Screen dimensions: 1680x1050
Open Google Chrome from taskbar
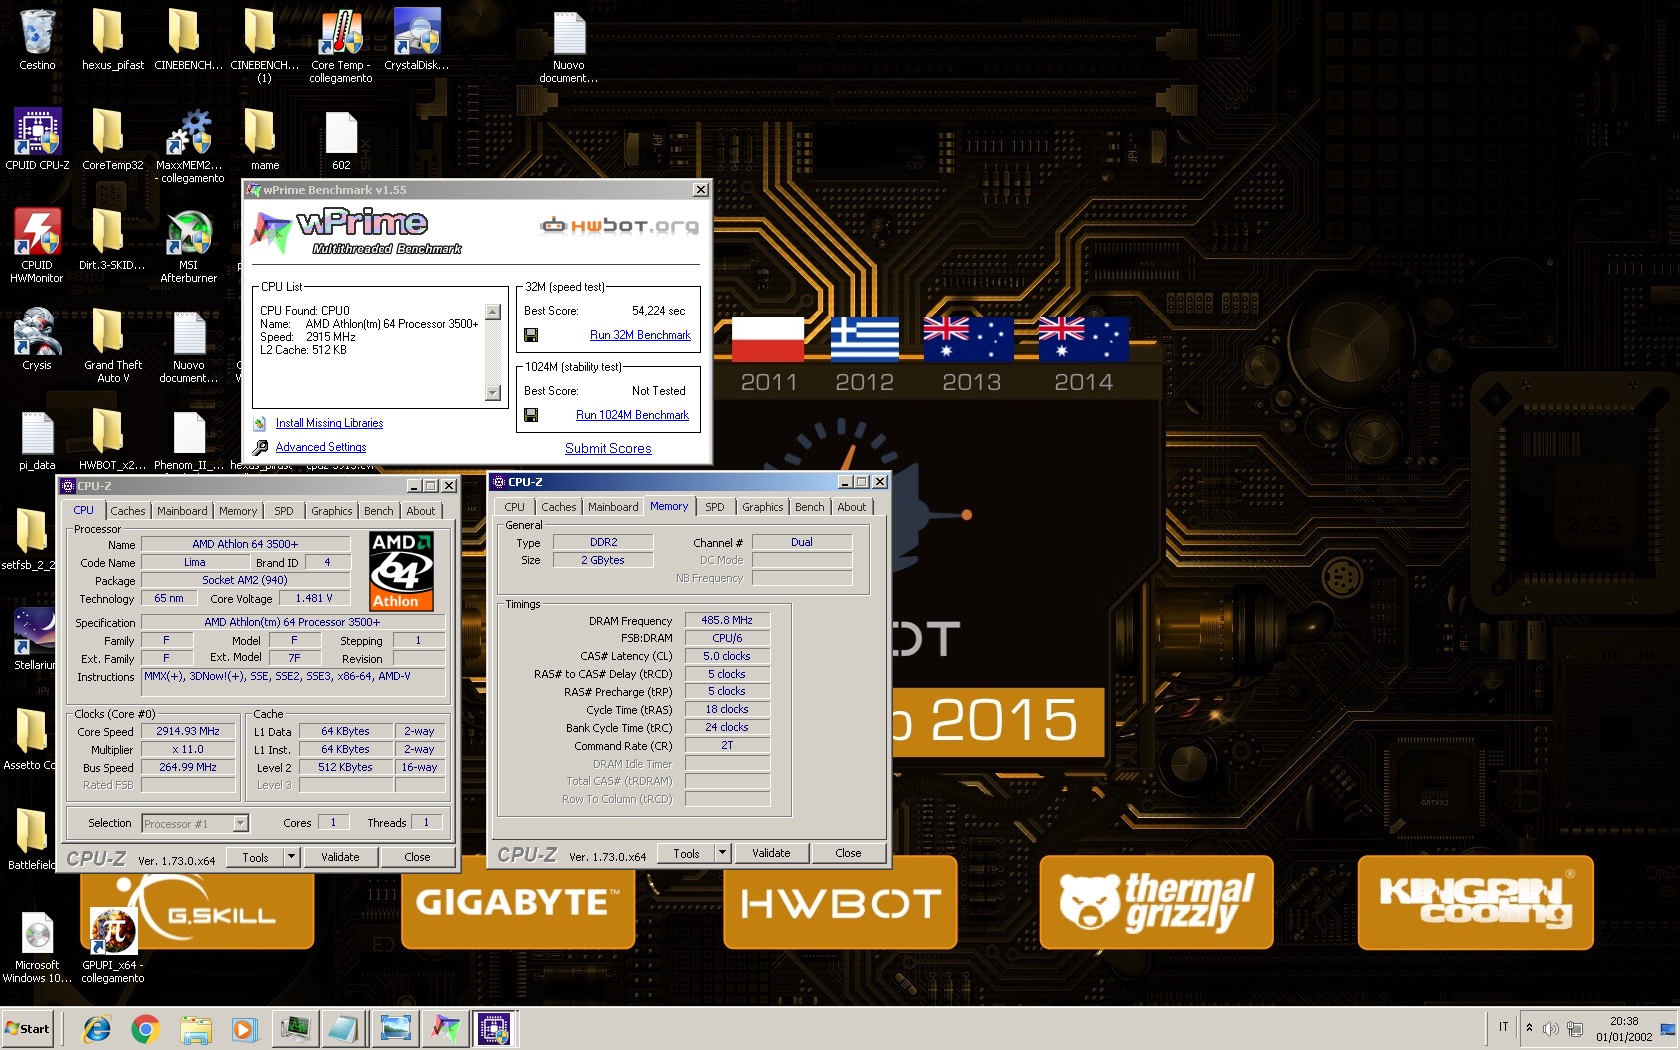pyautogui.click(x=145, y=1028)
